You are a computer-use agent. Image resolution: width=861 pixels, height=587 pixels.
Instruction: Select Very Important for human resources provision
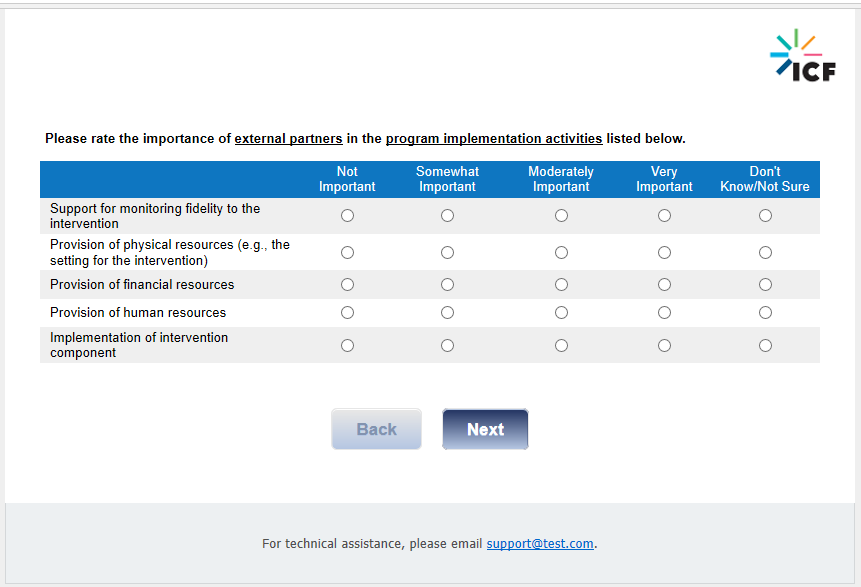coord(664,313)
